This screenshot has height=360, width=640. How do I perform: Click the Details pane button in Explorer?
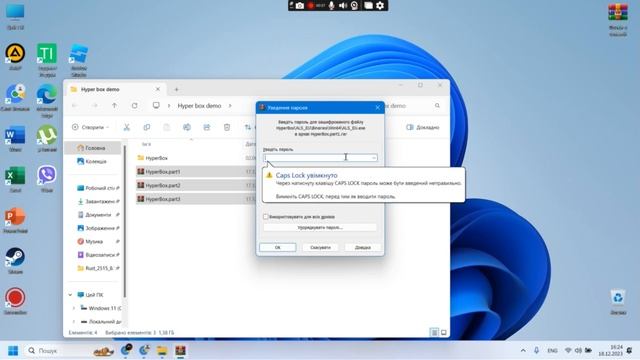coord(423,127)
